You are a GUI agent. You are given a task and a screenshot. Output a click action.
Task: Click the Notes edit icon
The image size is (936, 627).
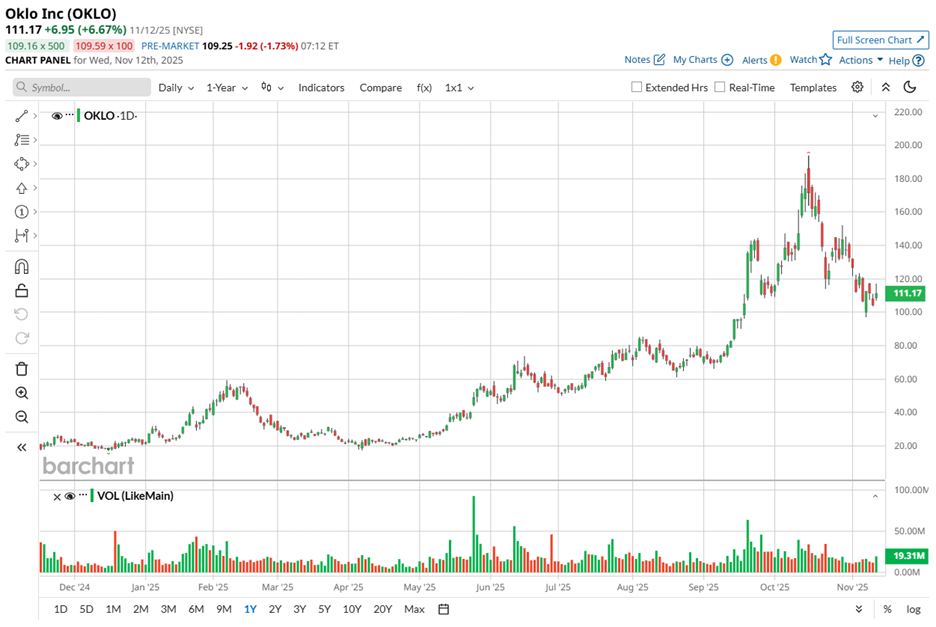[659, 60]
